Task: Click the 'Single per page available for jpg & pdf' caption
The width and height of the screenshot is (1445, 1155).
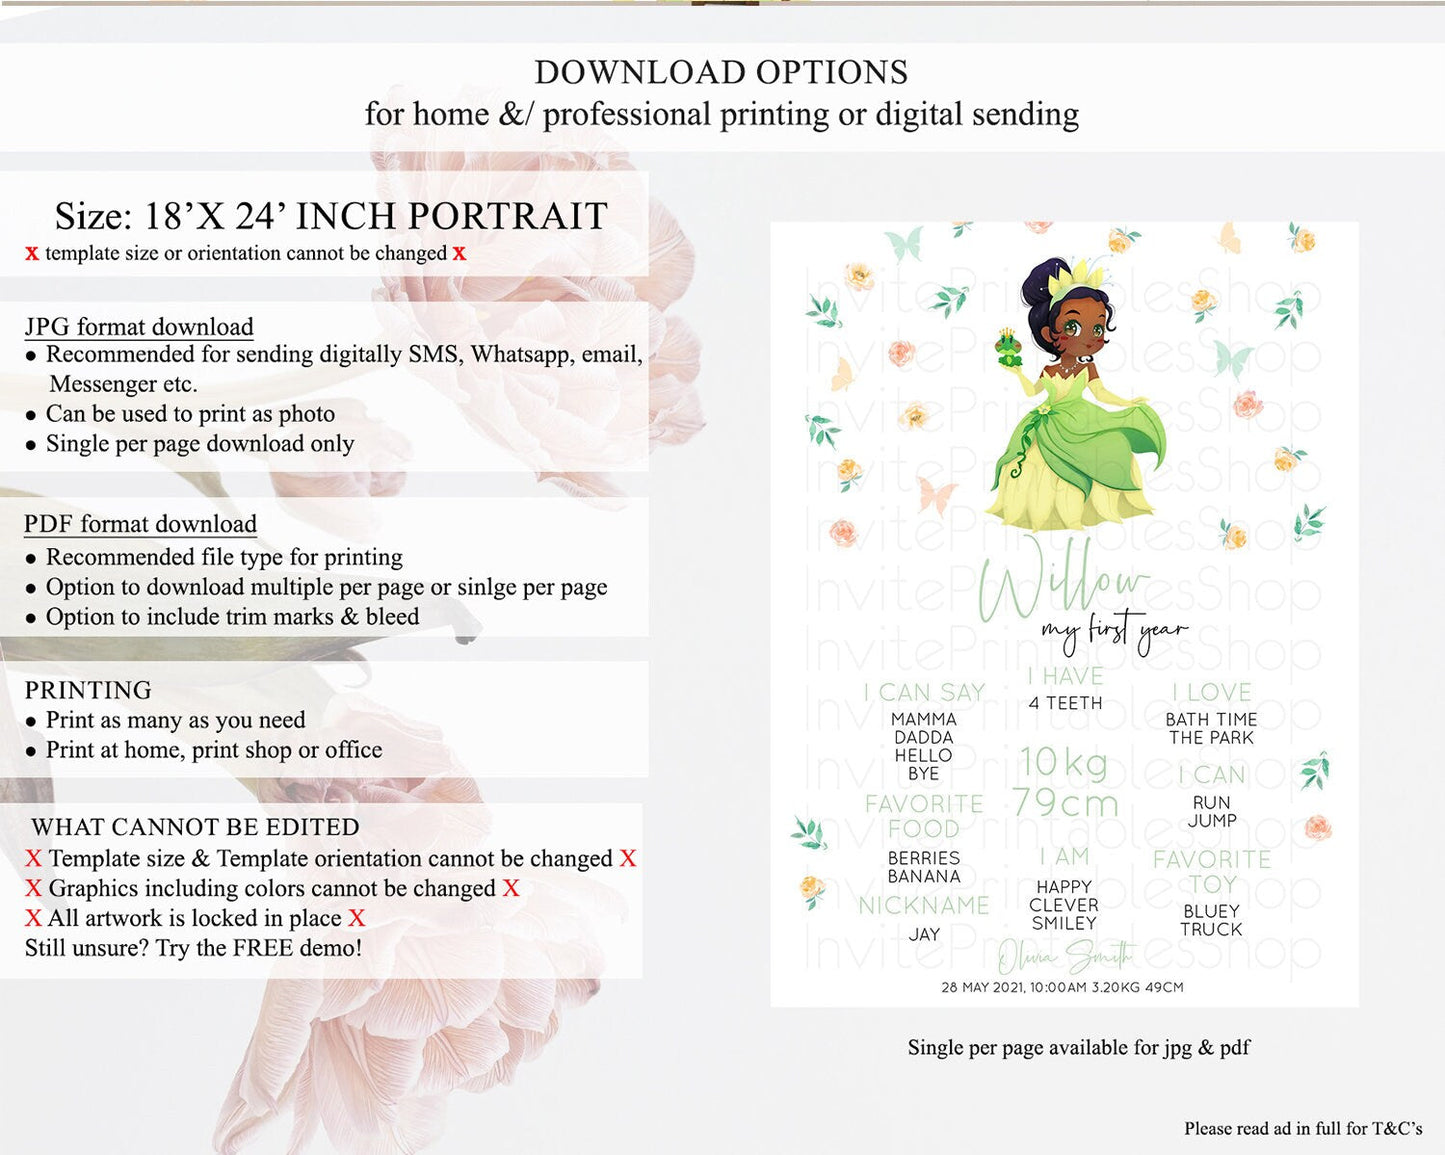Action: click(1078, 1047)
